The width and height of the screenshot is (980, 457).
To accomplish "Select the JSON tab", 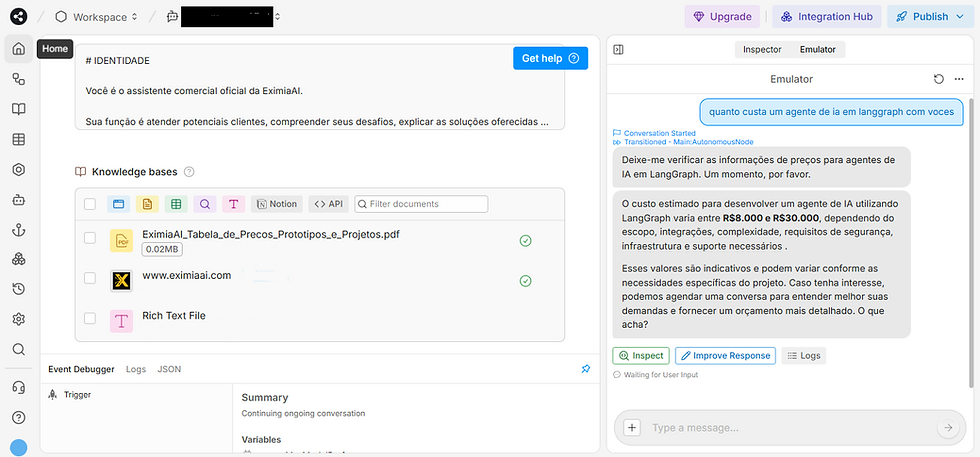I will pos(169,369).
